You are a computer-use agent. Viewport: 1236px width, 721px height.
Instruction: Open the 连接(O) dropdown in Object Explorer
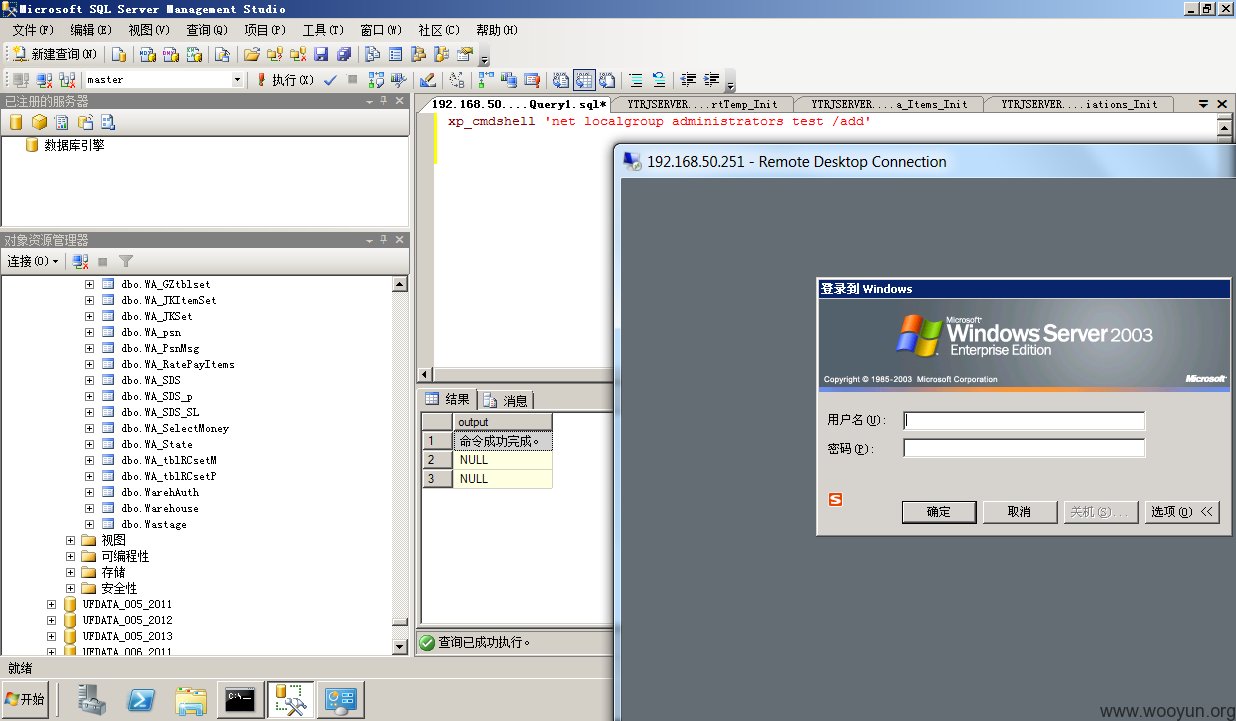[33, 261]
